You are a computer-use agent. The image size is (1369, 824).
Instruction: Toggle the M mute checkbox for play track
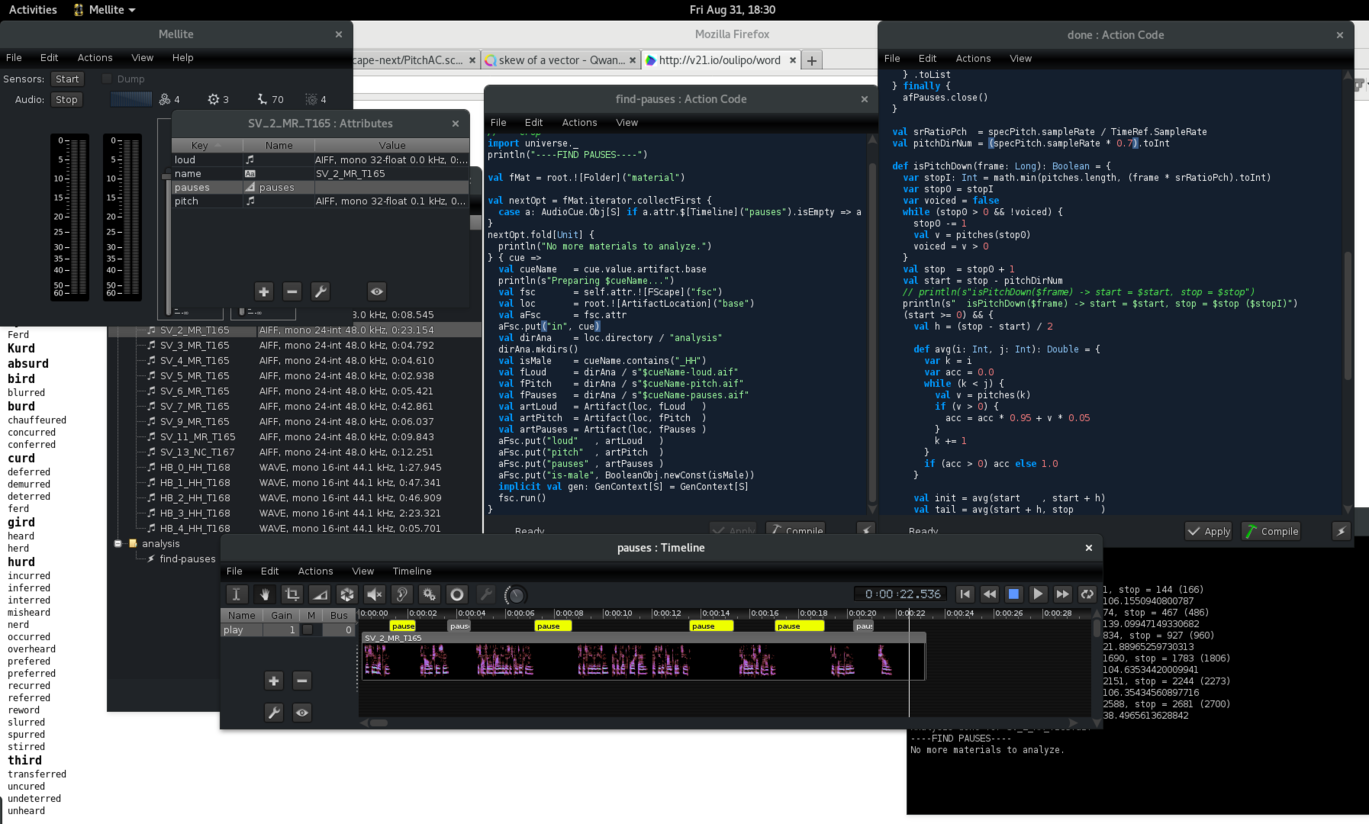[x=308, y=630]
